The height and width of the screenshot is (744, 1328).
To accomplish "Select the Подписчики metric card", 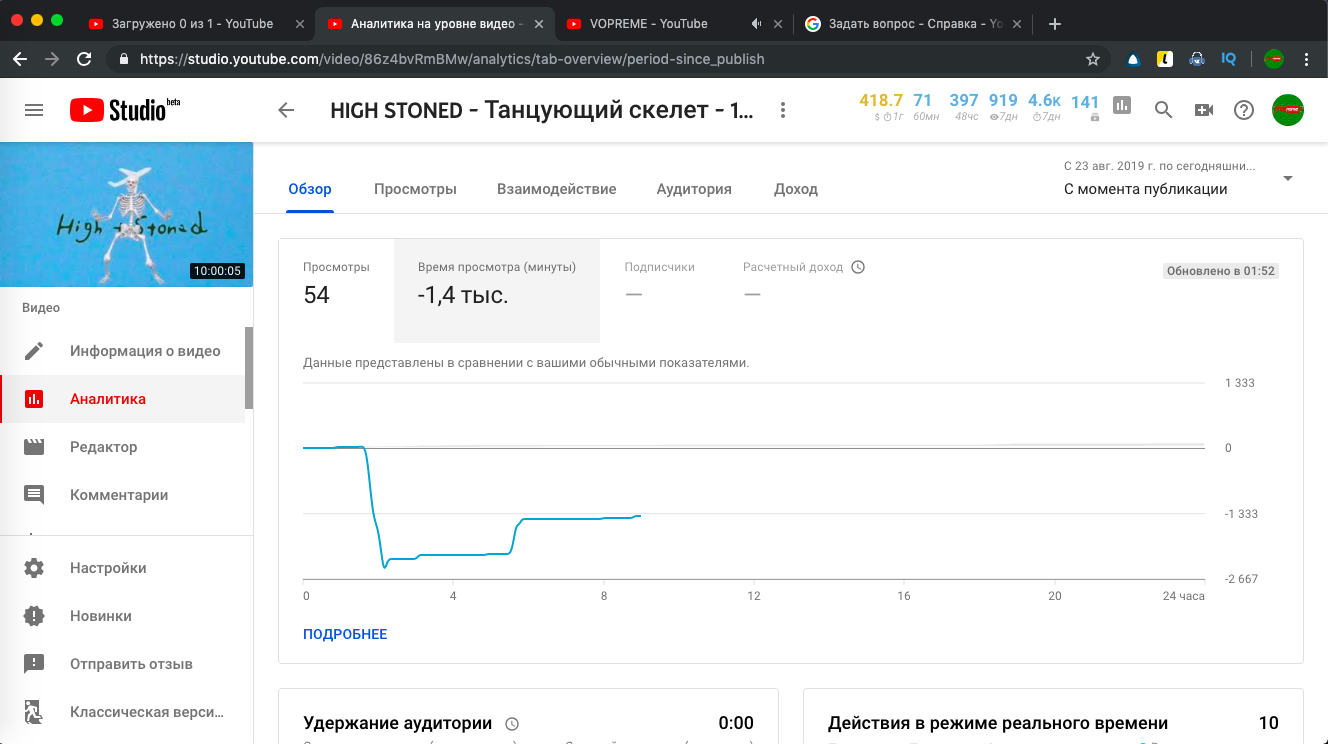I will tap(659, 291).
